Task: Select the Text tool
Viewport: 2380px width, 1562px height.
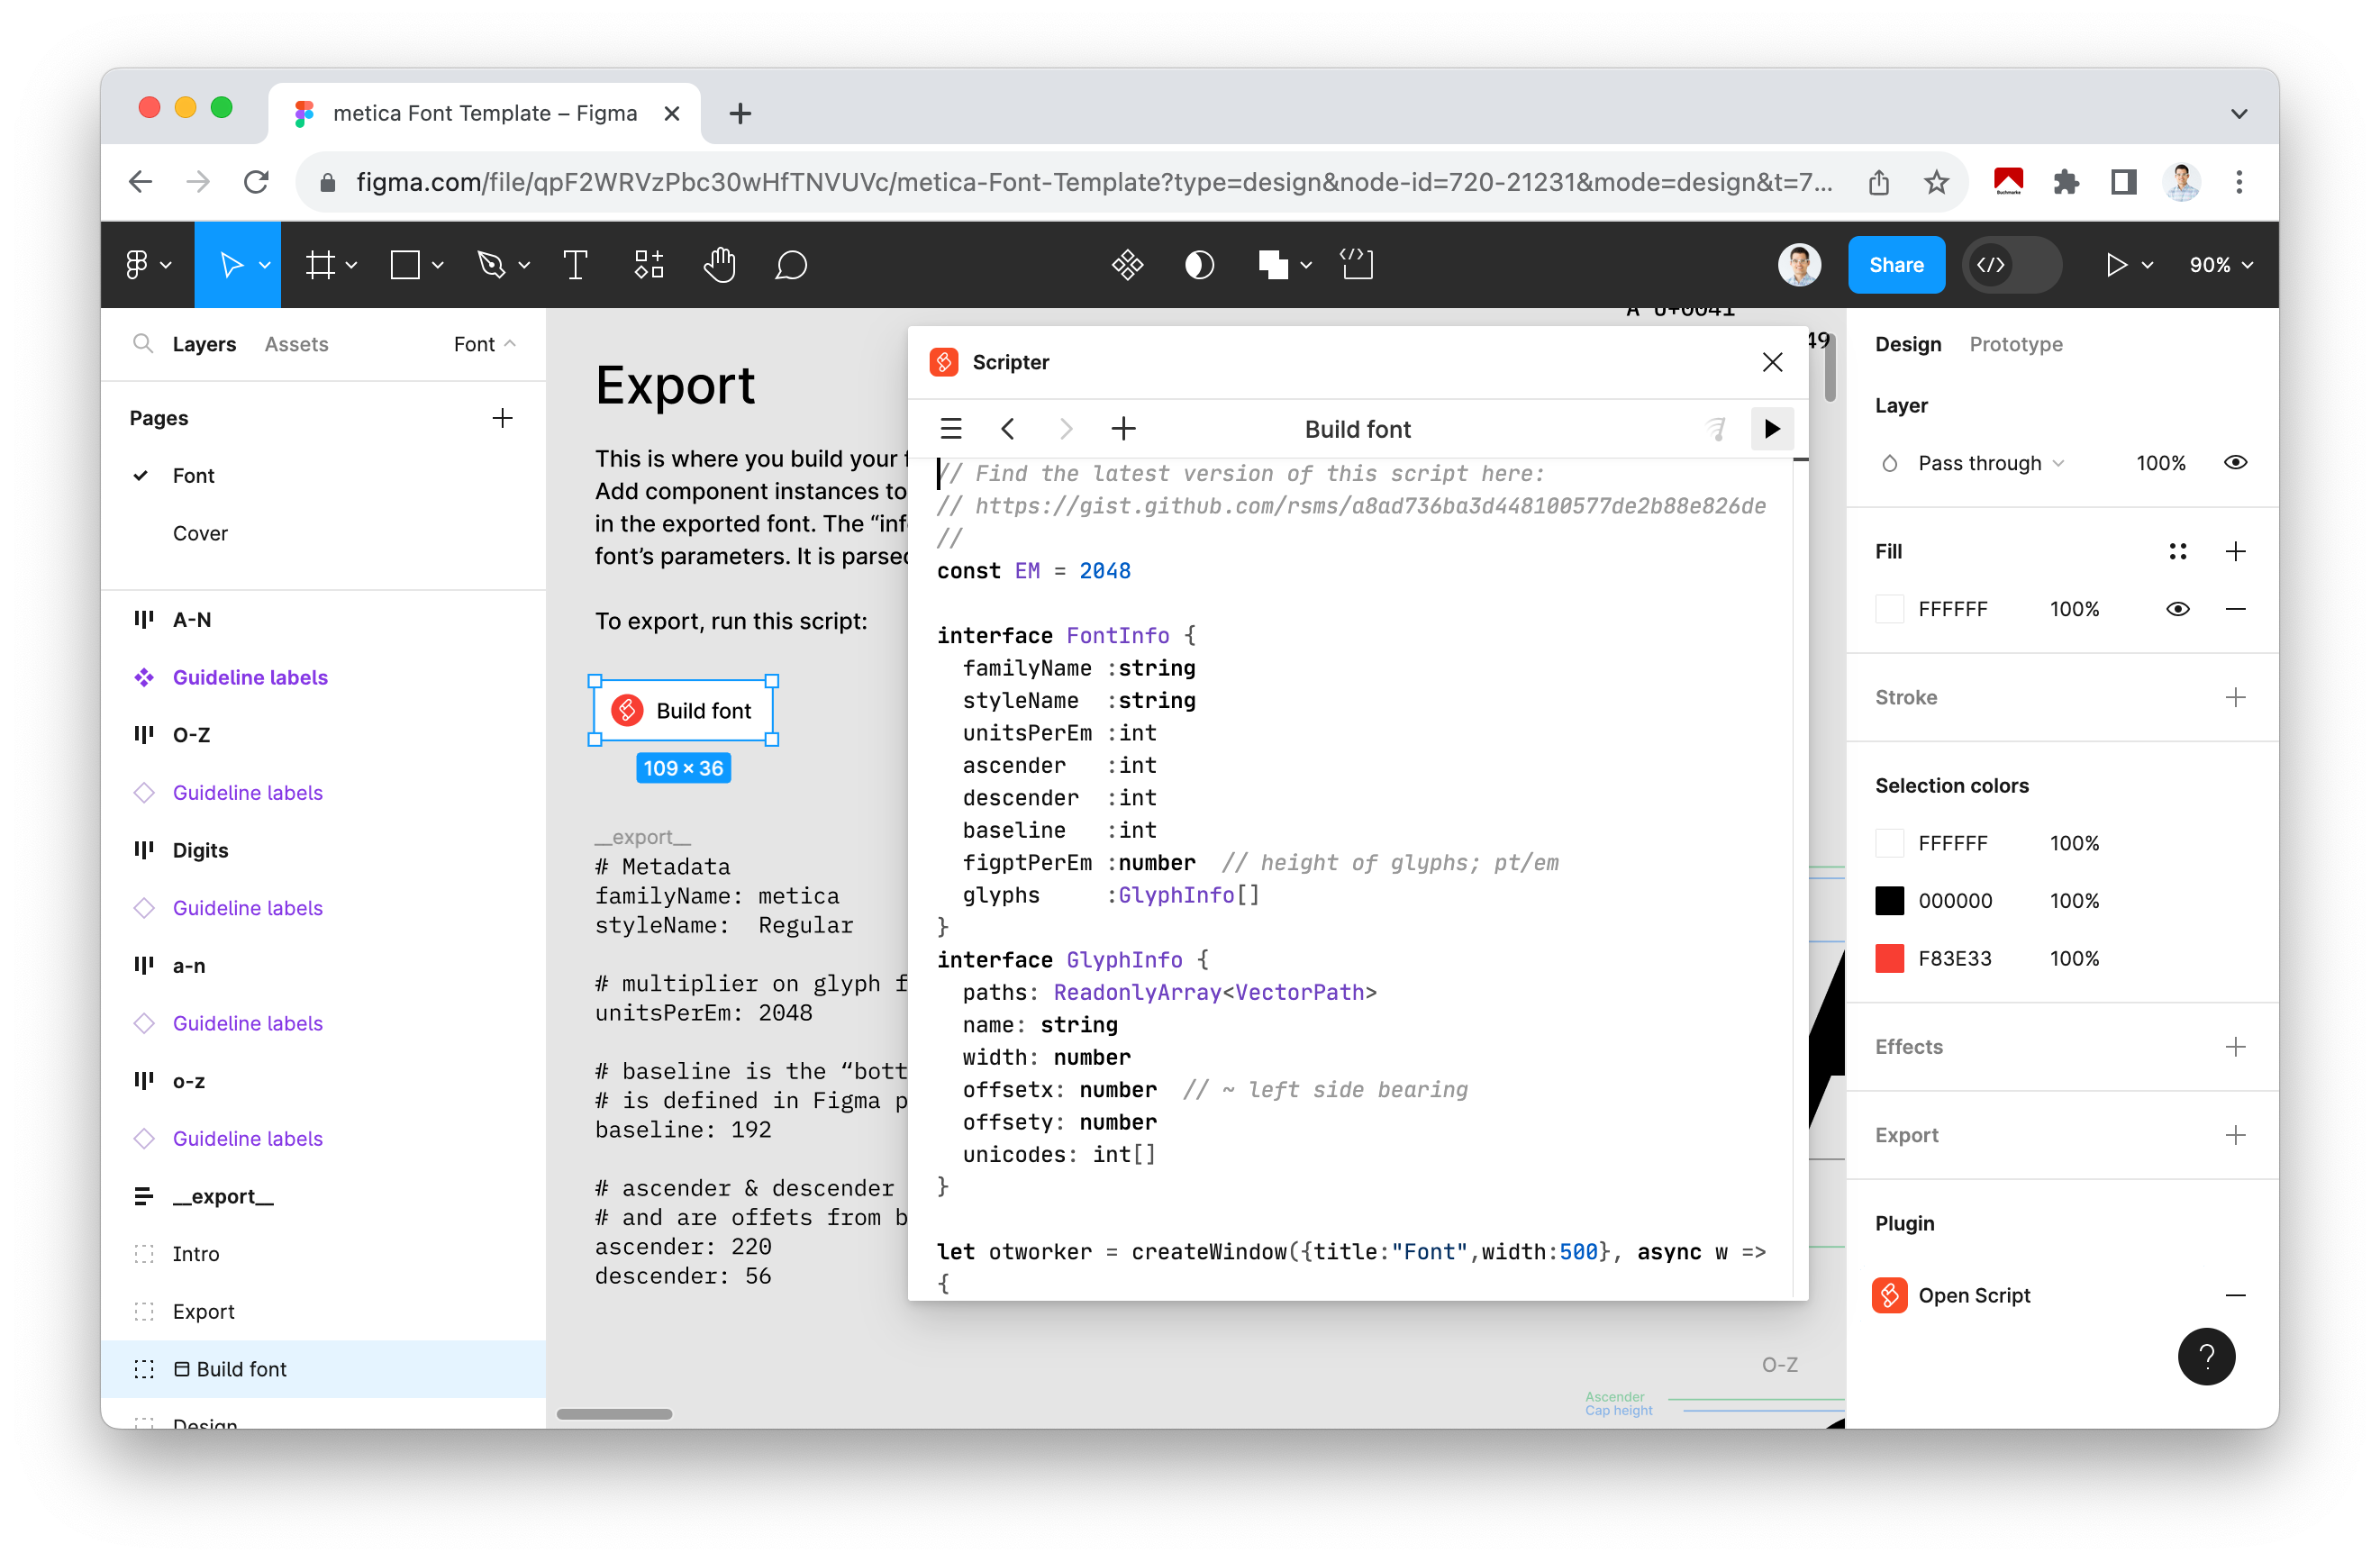Action: click(575, 264)
